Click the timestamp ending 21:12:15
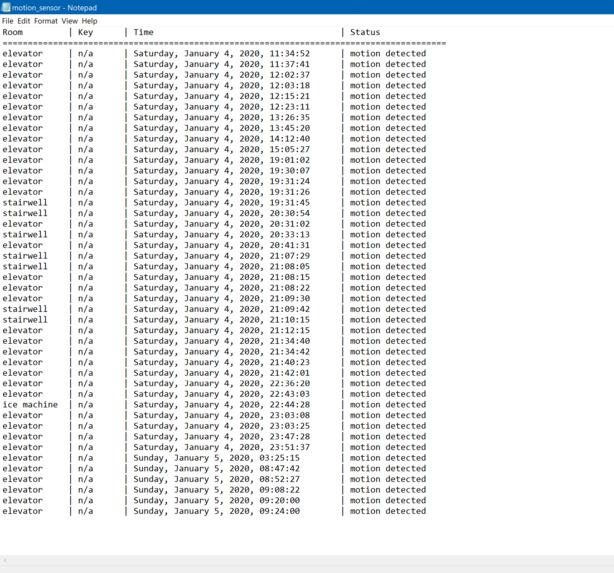Viewport: 614px width, 573px height. (x=222, y=331)
